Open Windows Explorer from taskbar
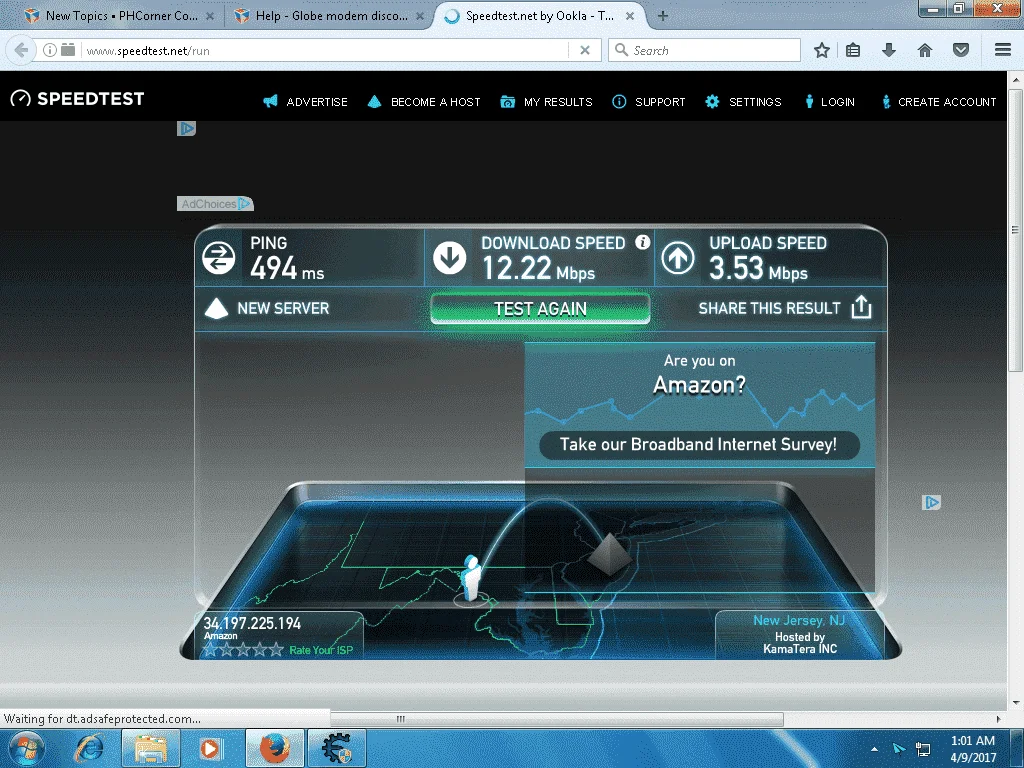Screen dimensions: 1024x768 click(151, 748)
